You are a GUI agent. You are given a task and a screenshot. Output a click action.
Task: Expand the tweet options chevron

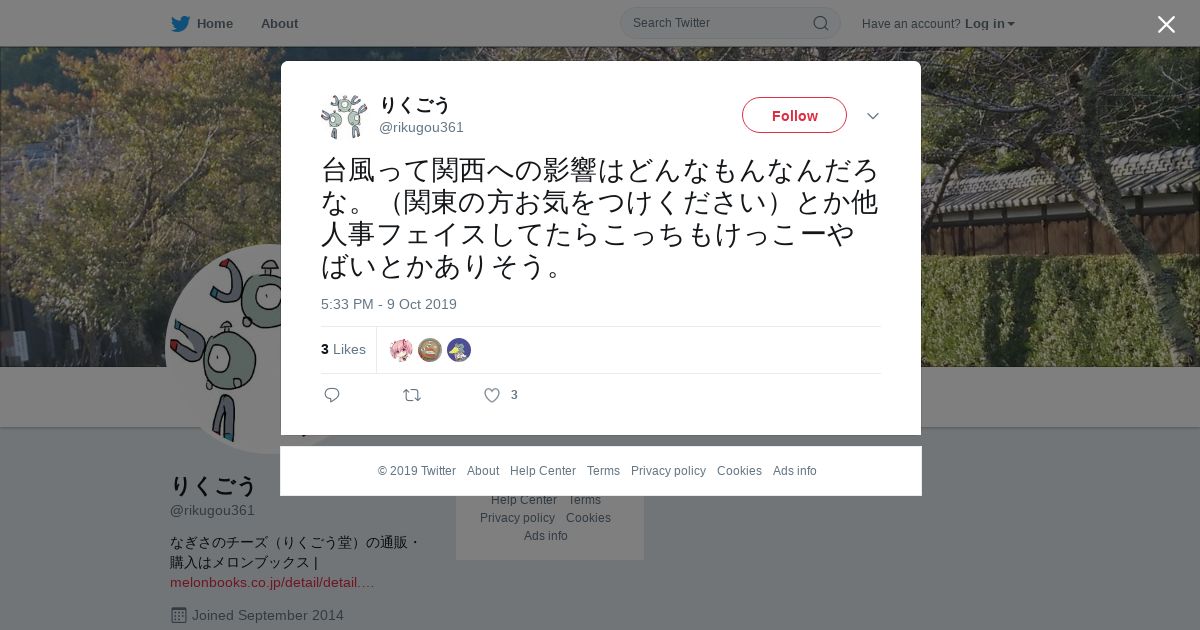click(873, 116)
